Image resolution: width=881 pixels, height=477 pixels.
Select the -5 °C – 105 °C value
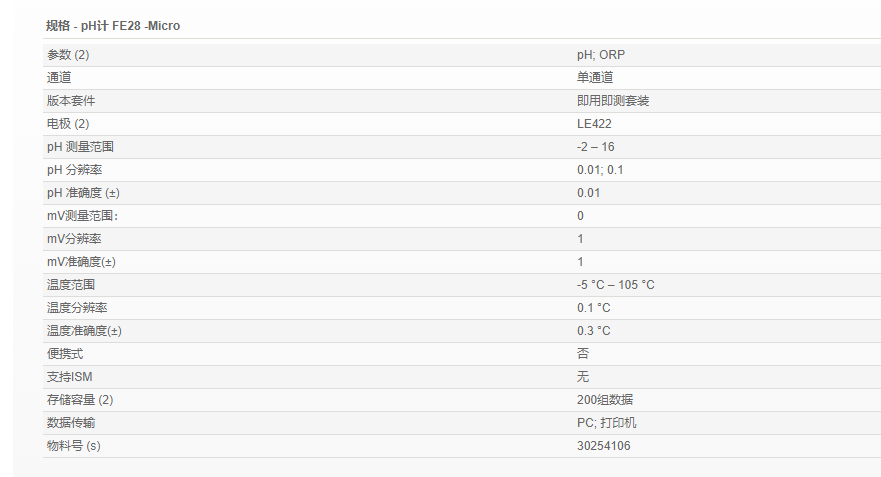coord(616,285)
